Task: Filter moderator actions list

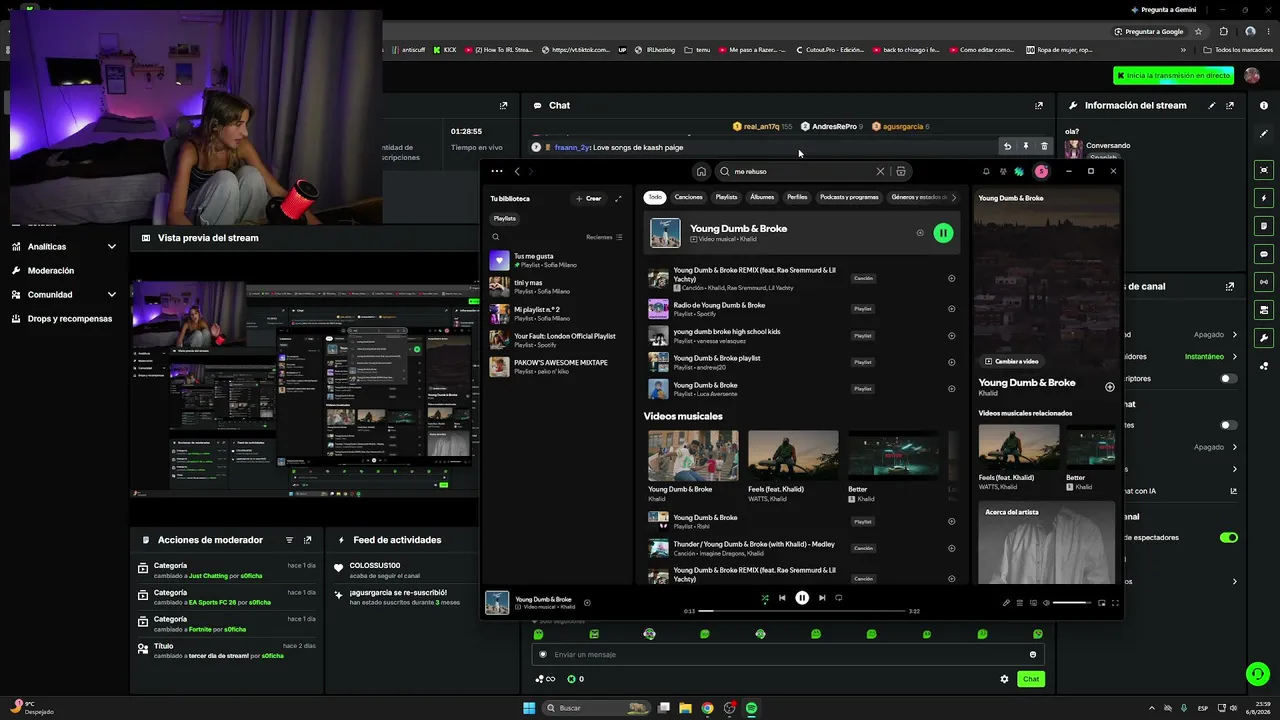Action: point(290,540)
